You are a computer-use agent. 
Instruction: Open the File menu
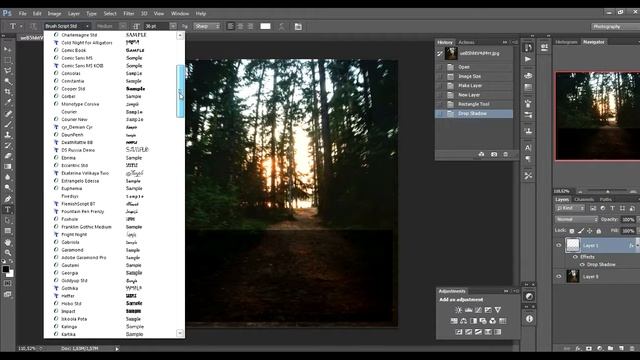tap(22, 13)
